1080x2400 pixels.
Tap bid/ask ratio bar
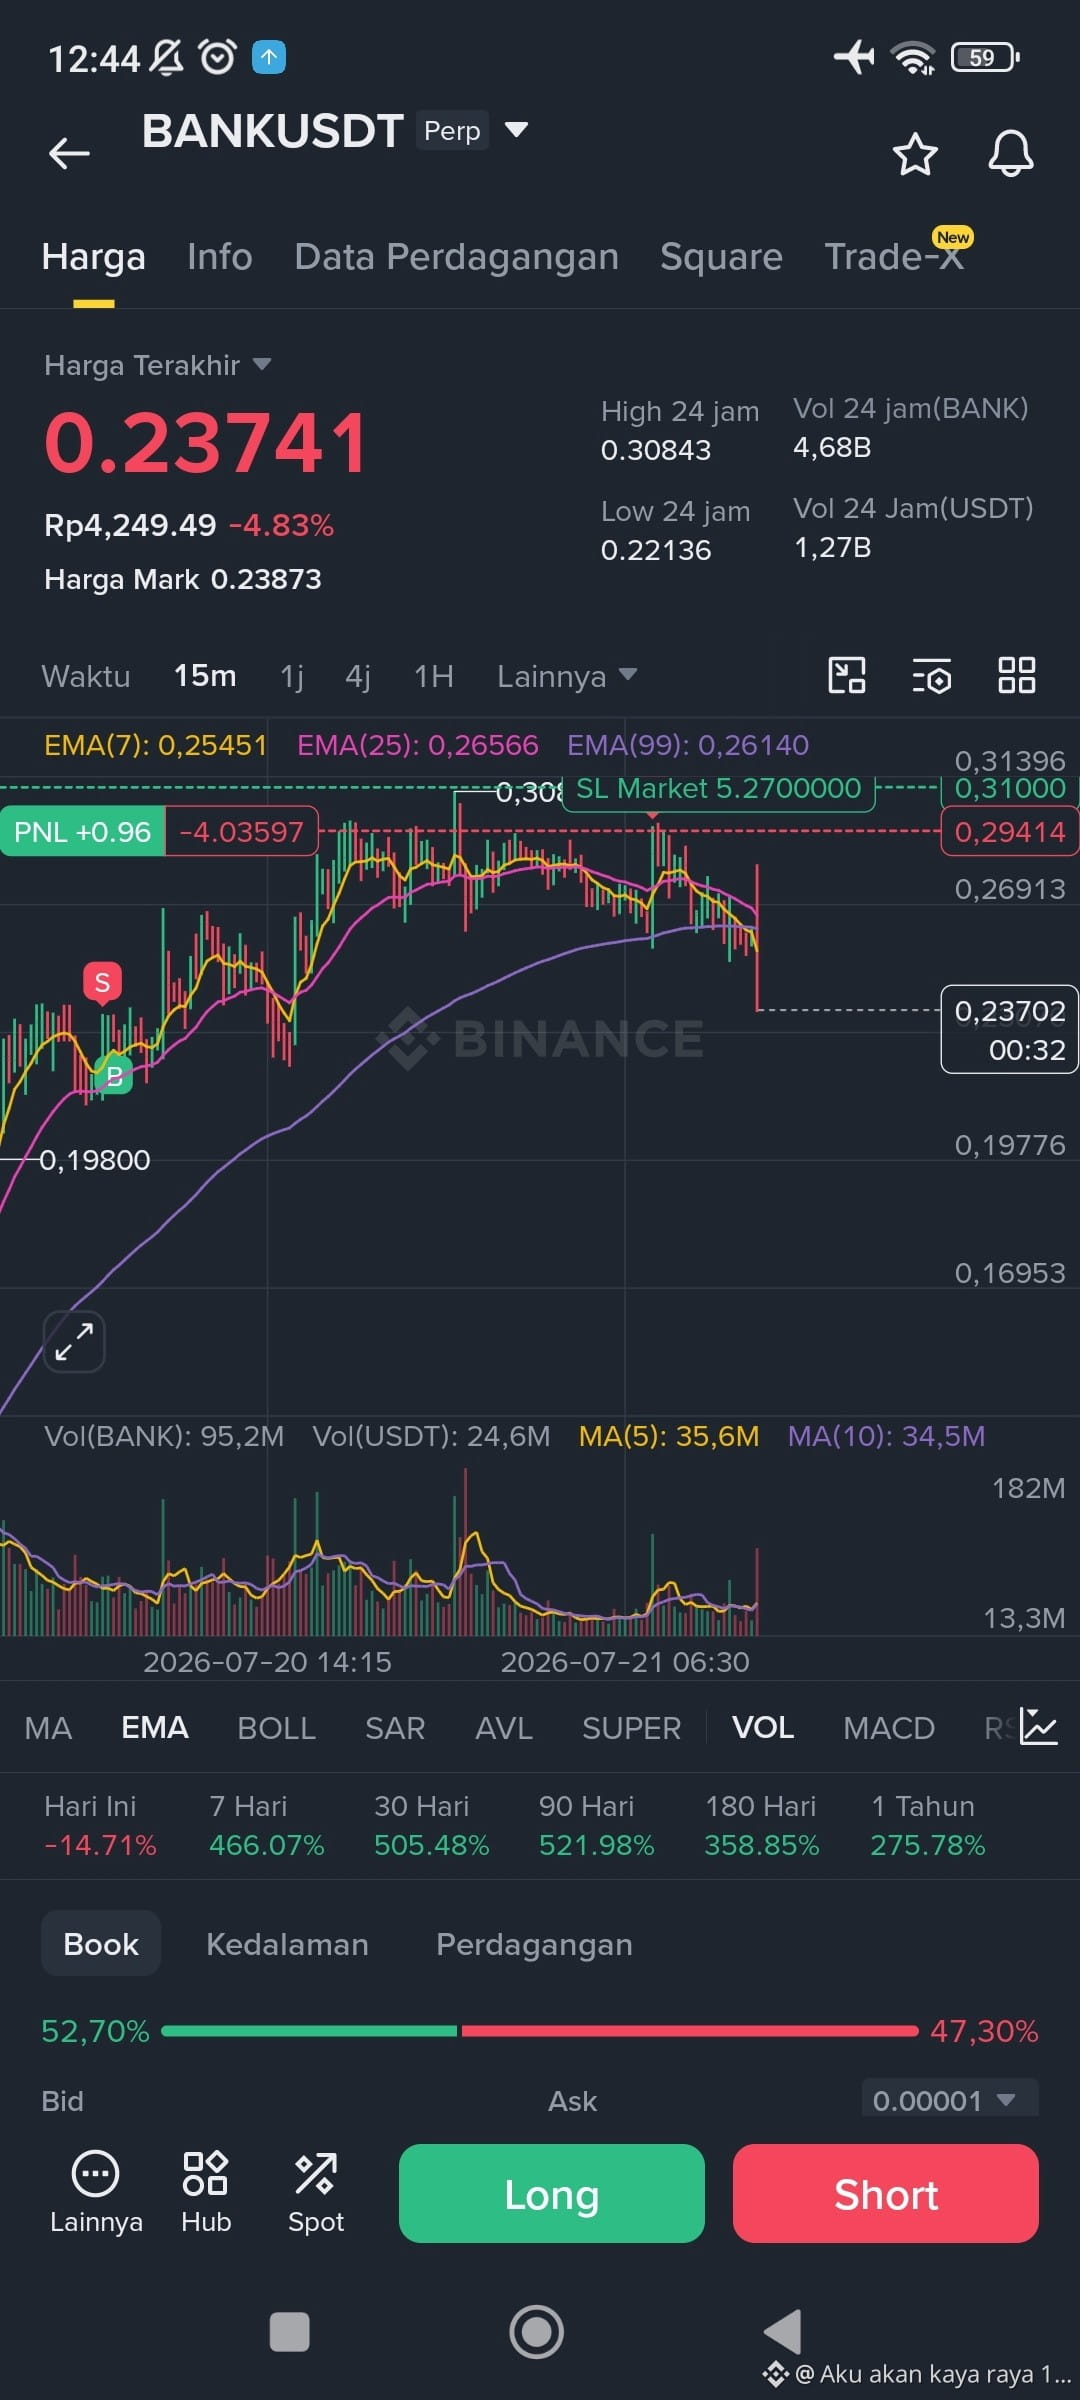point(540,2031)
